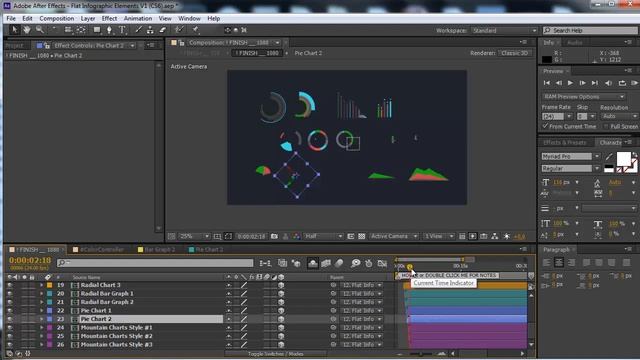Image resolution: width=640 pixels, height=360 pixels.
Task: Jump to first frame in Preview panel
Action: (547, 83)
